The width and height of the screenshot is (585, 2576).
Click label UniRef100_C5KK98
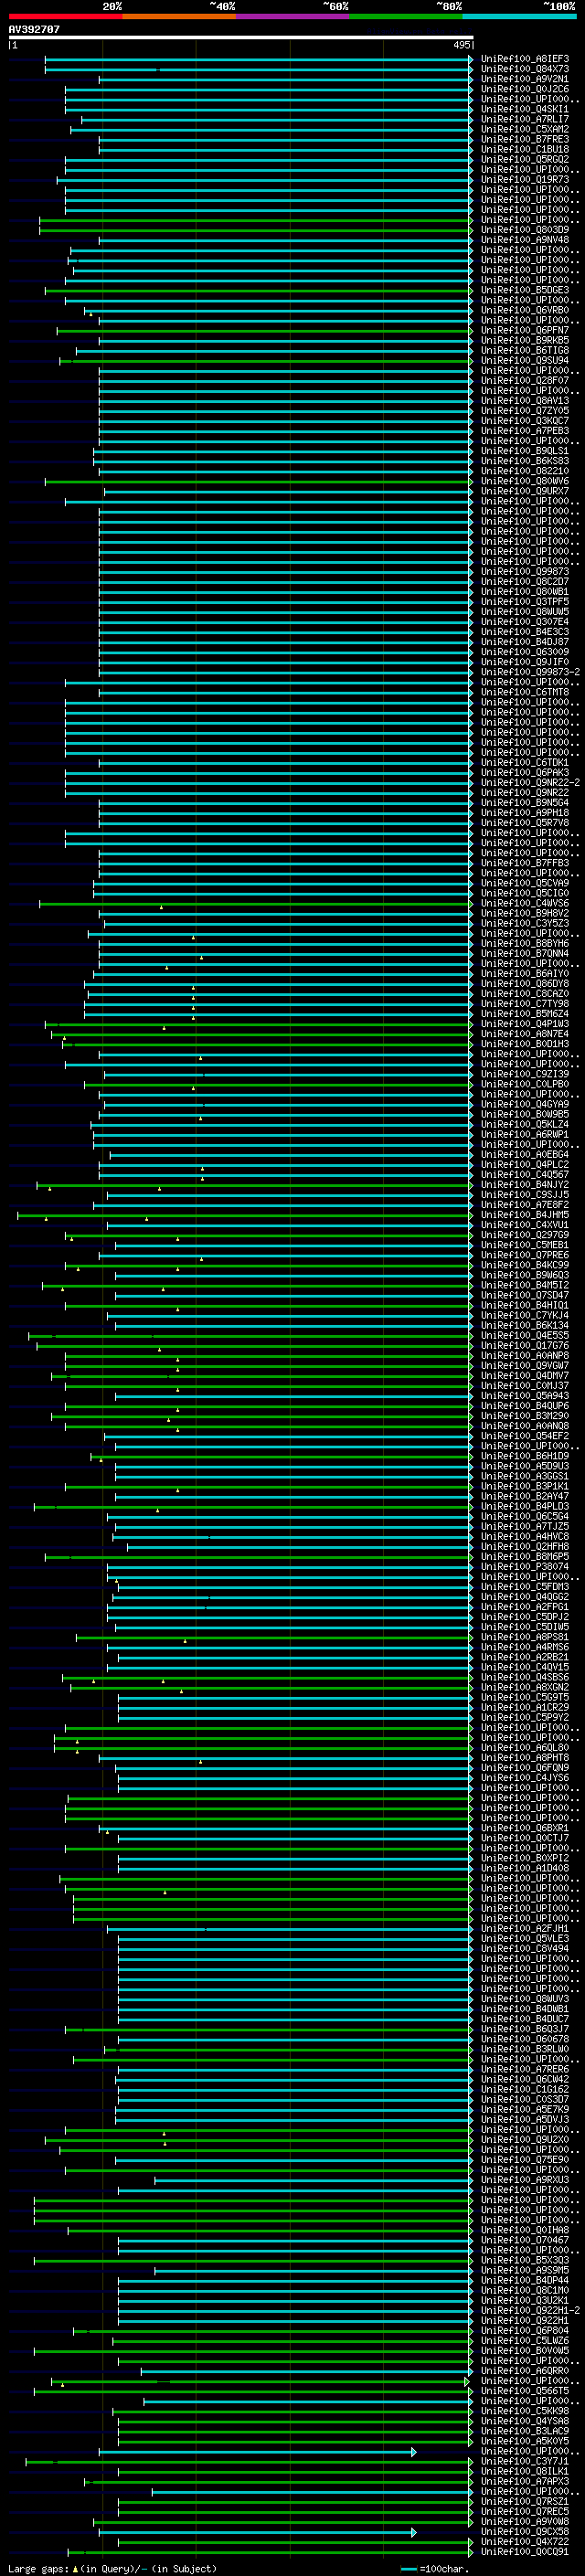coord(525,2411)
